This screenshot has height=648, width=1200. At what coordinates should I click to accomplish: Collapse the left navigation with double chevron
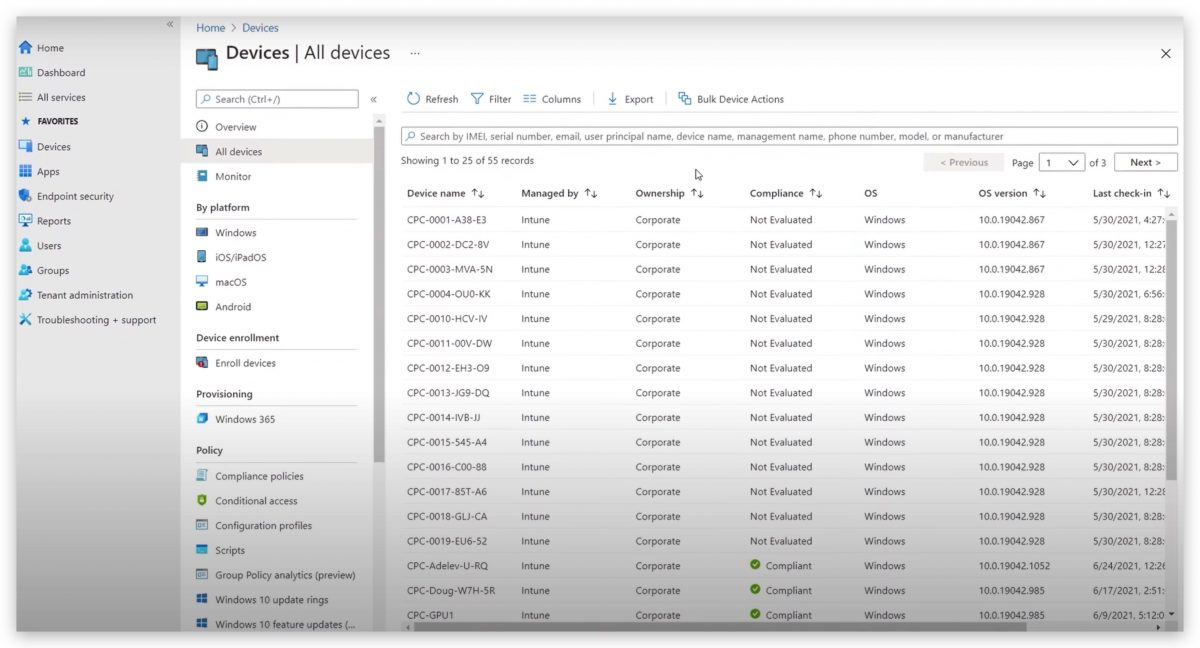170,24
